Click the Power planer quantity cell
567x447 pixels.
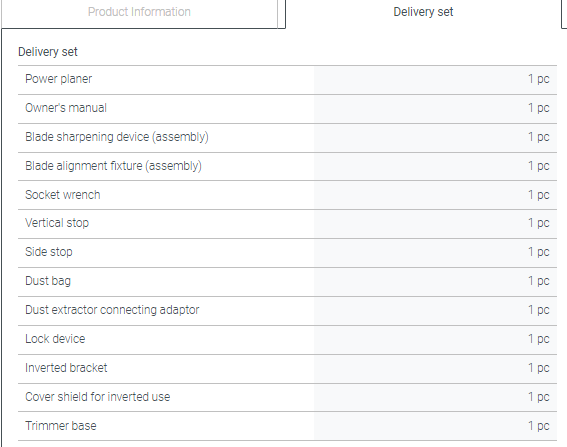point(435,80)
